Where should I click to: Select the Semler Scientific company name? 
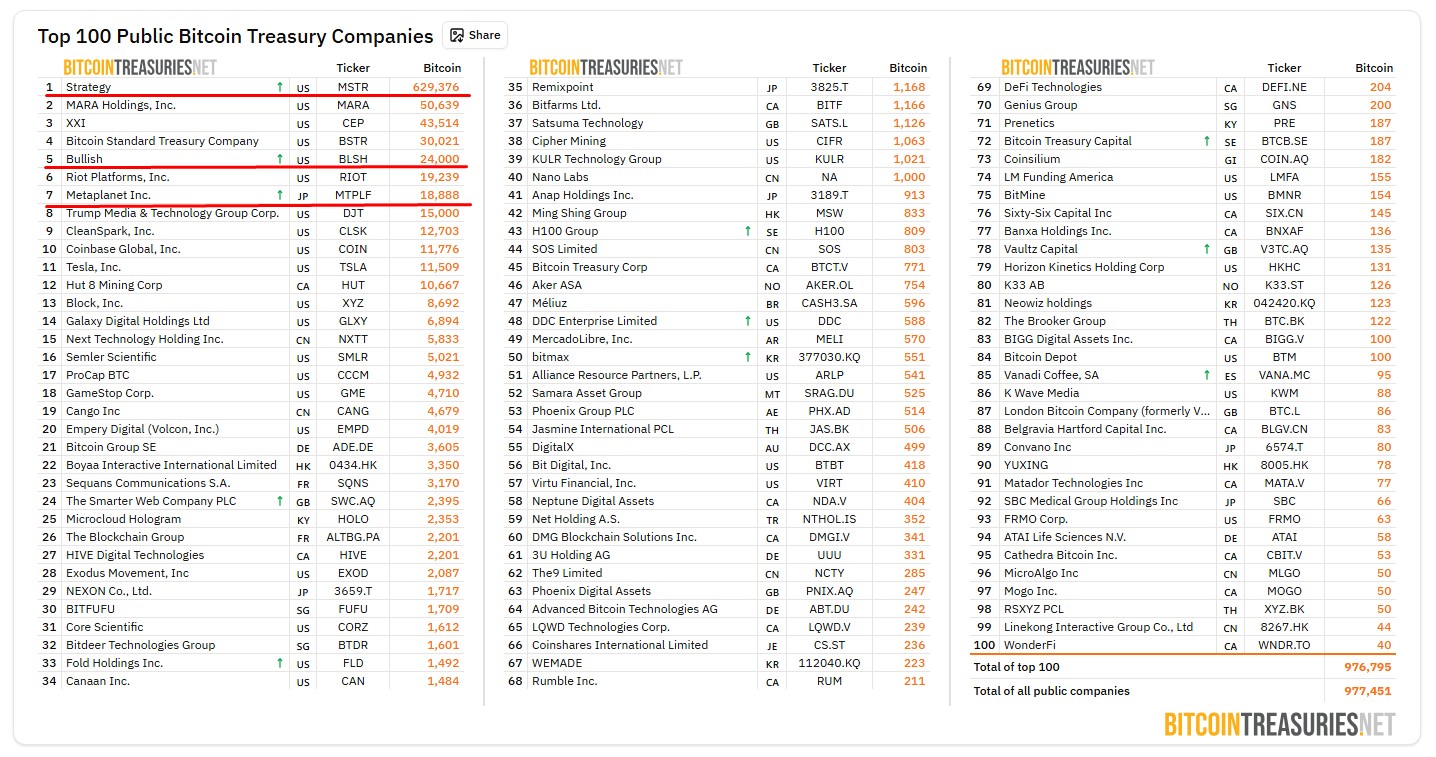(111, 357)
